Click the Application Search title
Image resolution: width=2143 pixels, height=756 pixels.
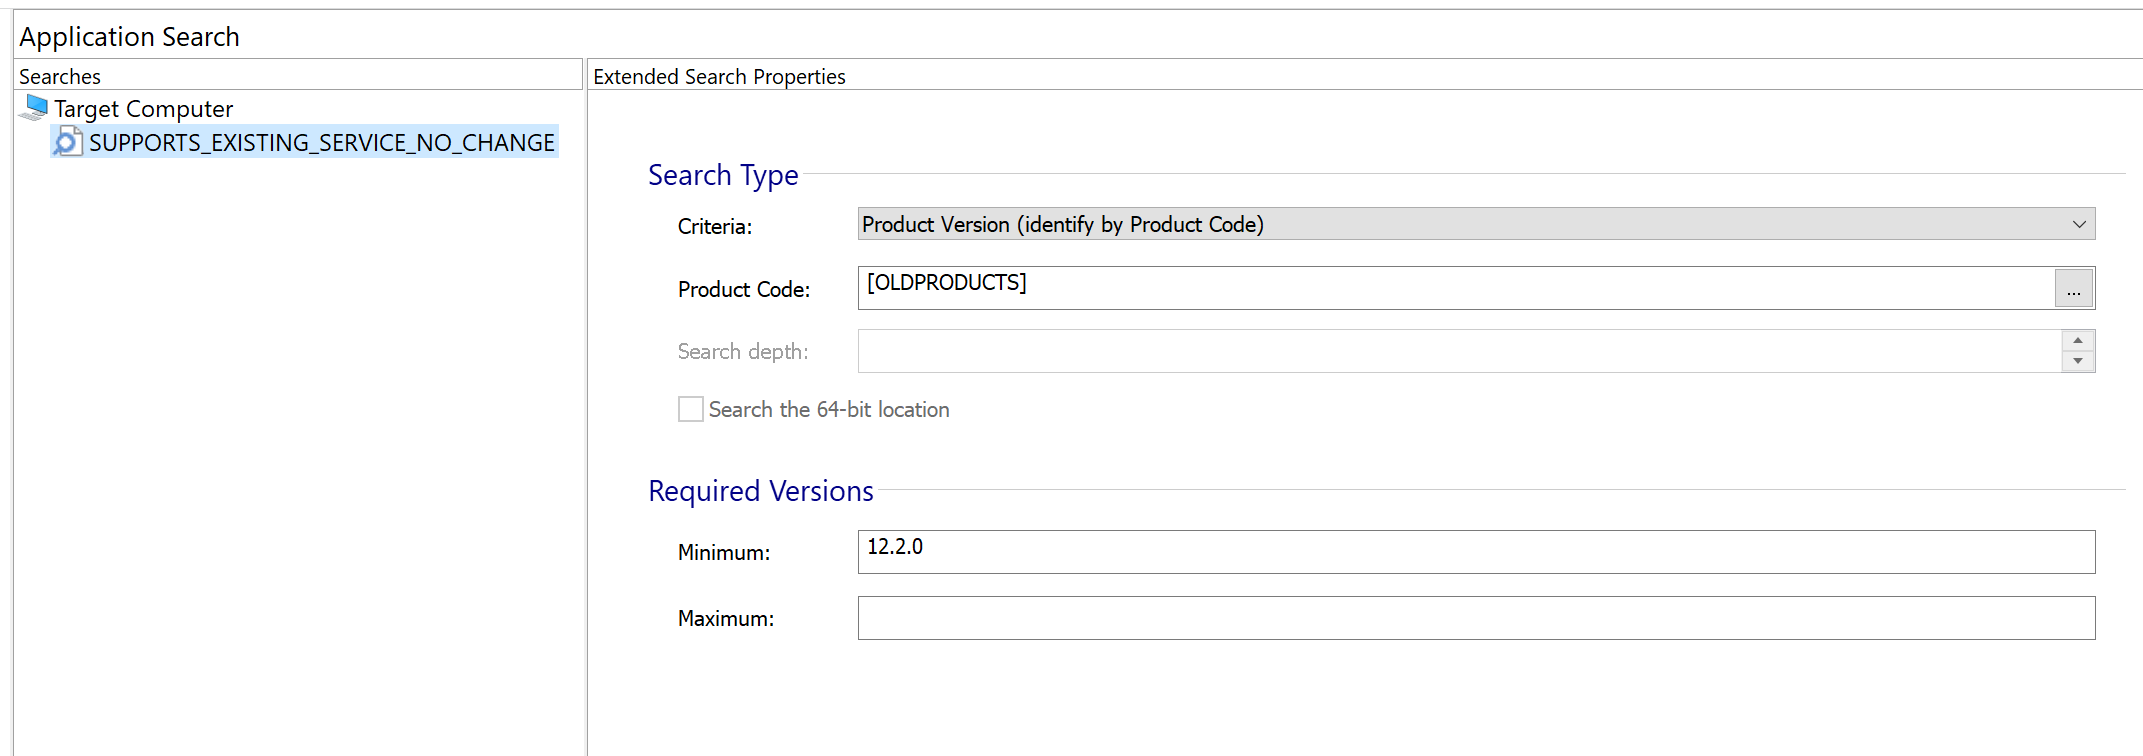(x=129, y=37)
